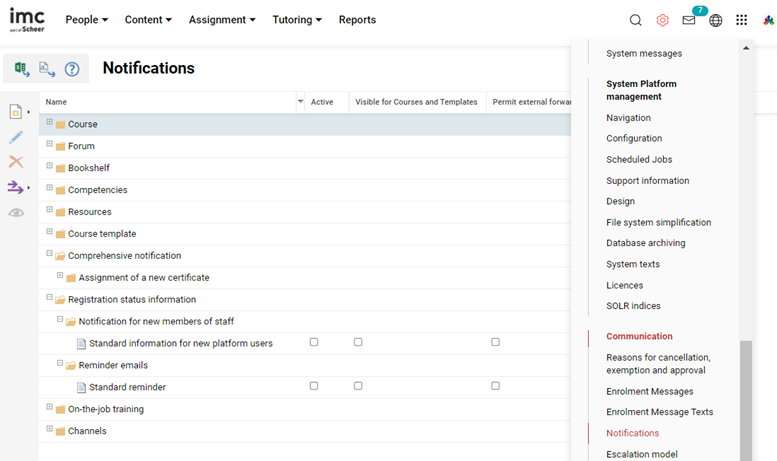This screenshot has height=461, width=777.
Task: Open Scheduled Jobs link
Action: pos(639,160)
